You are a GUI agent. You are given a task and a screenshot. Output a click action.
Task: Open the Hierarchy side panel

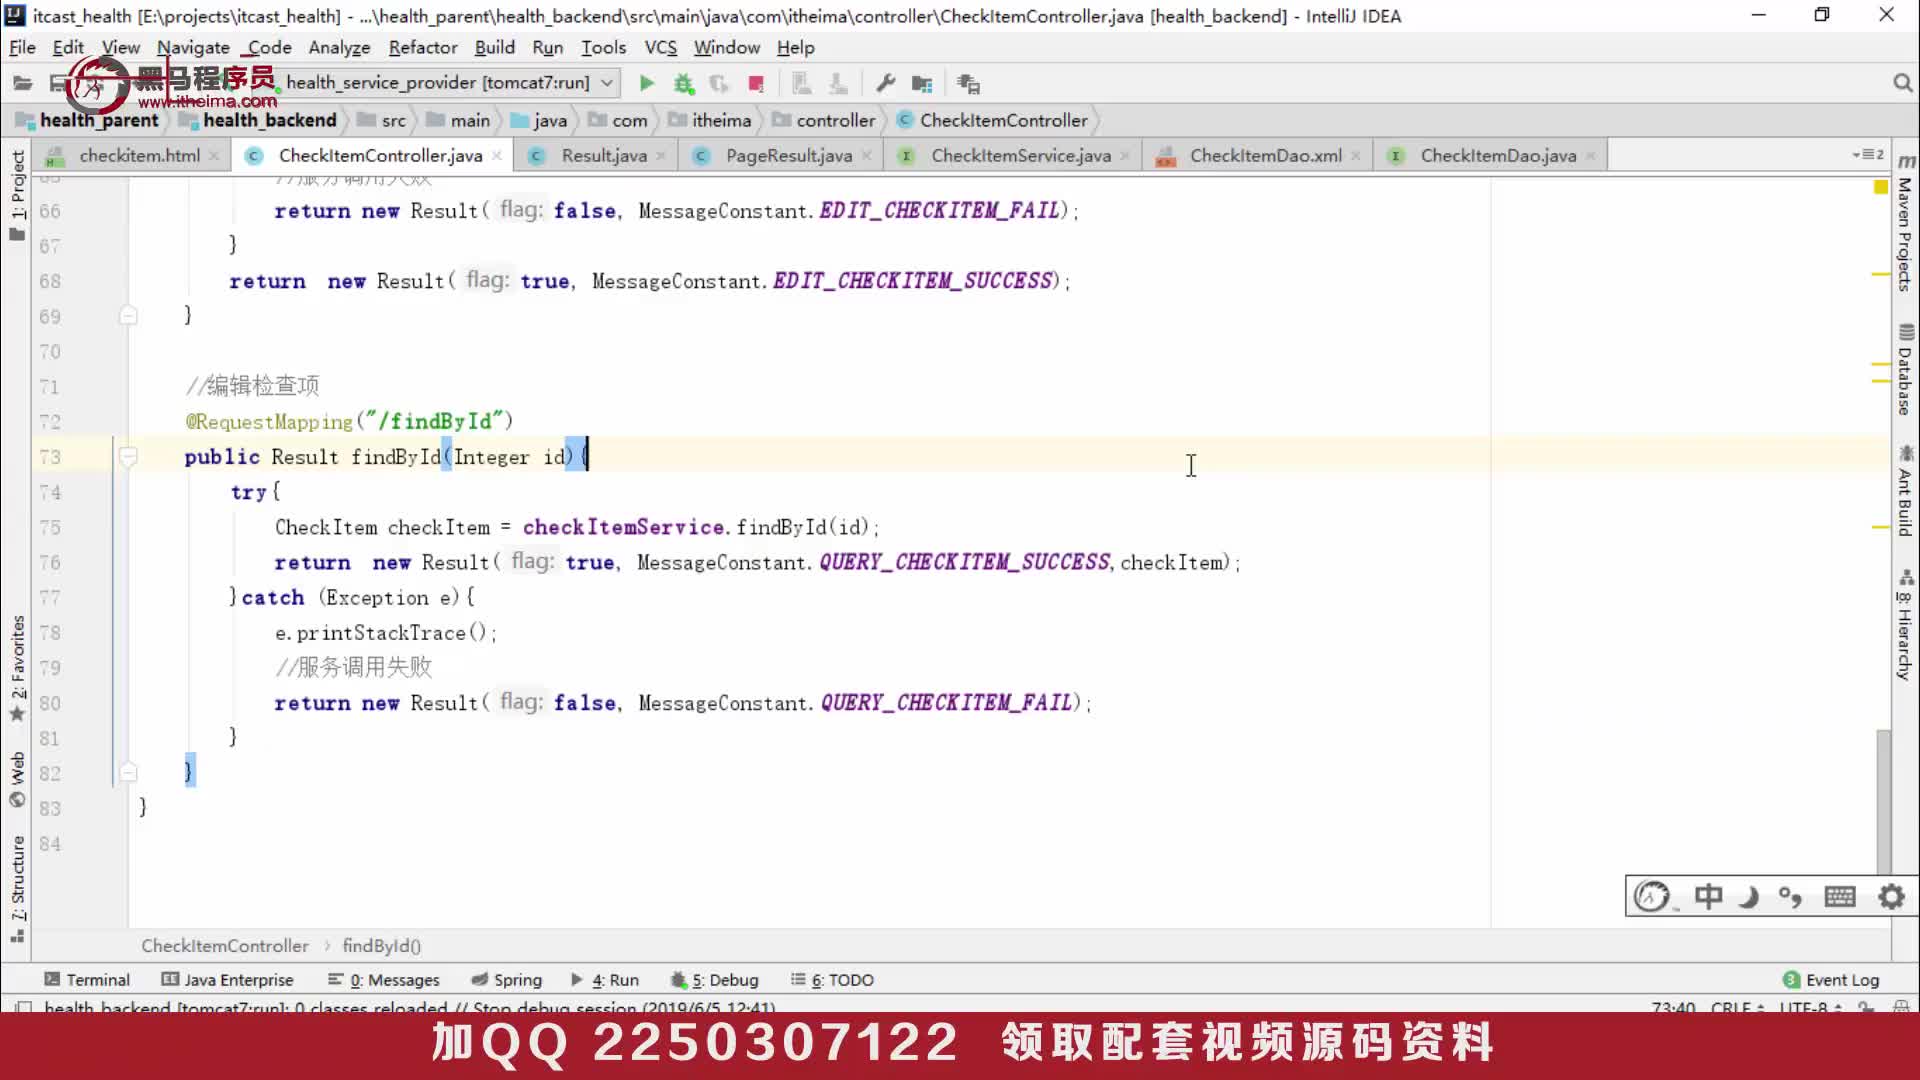coord(1906,626)
